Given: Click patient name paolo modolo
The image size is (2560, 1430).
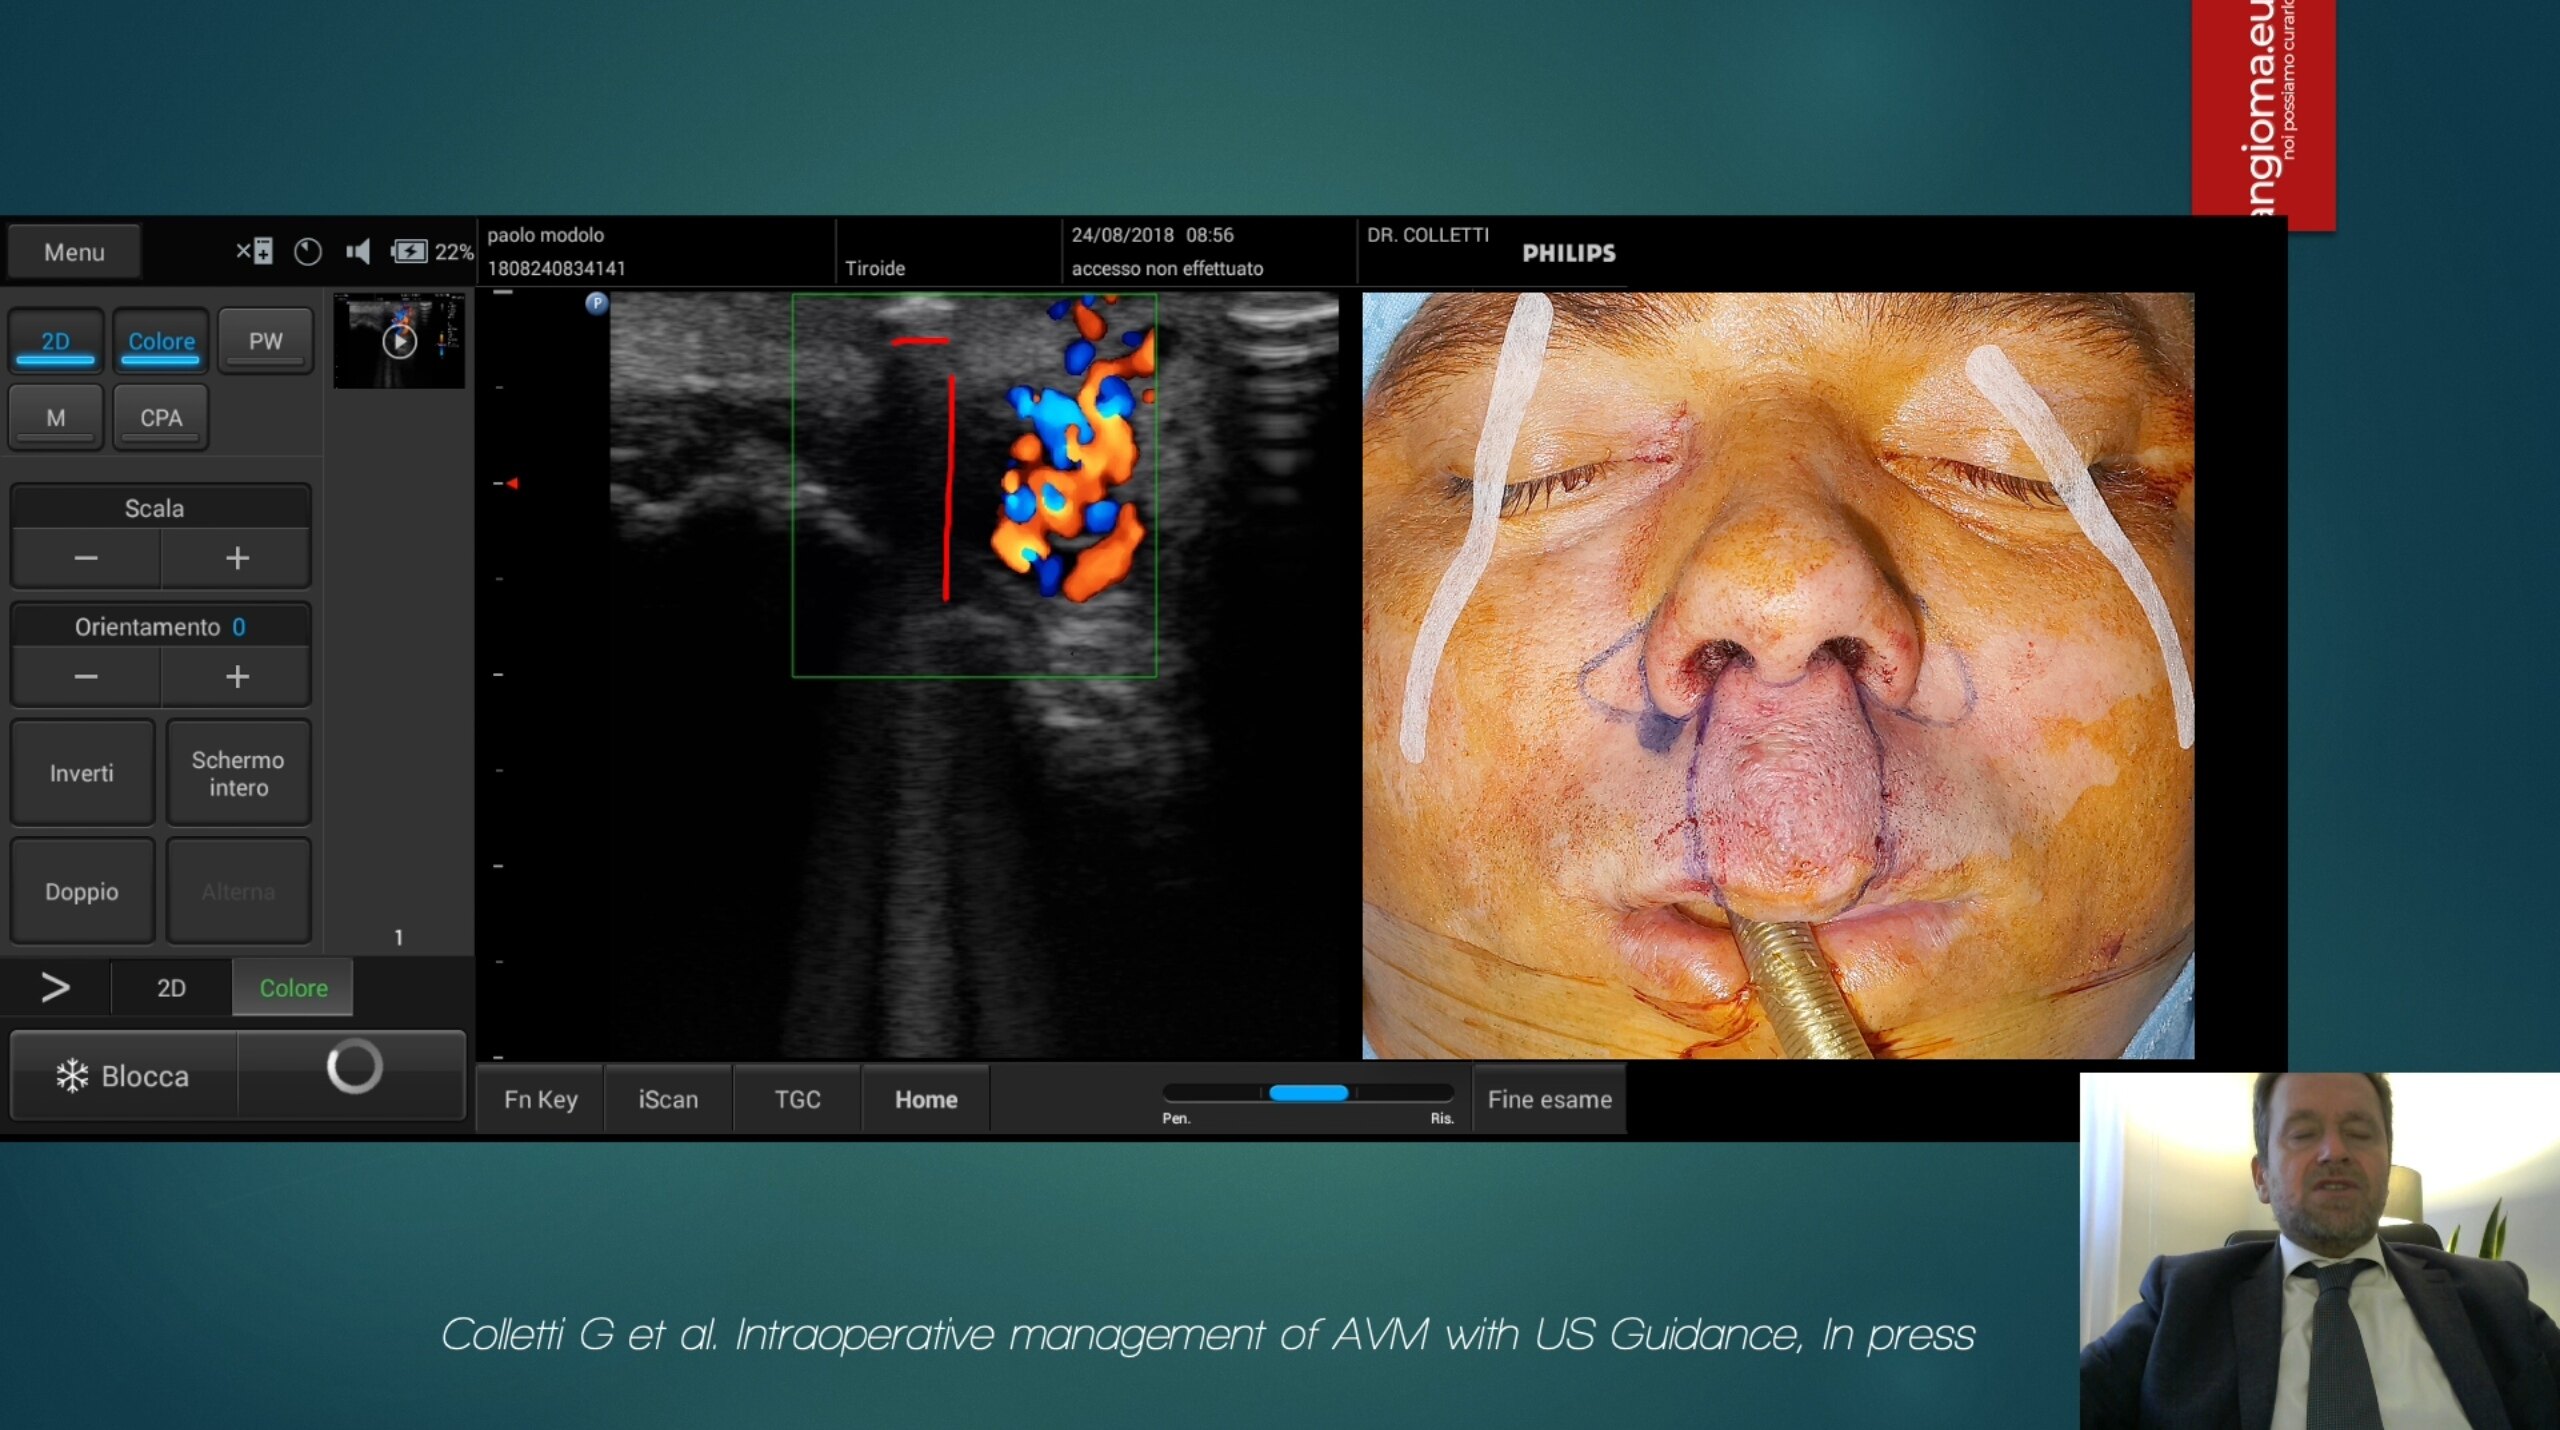Looking at the screenshot, I should tap(545, 235).
